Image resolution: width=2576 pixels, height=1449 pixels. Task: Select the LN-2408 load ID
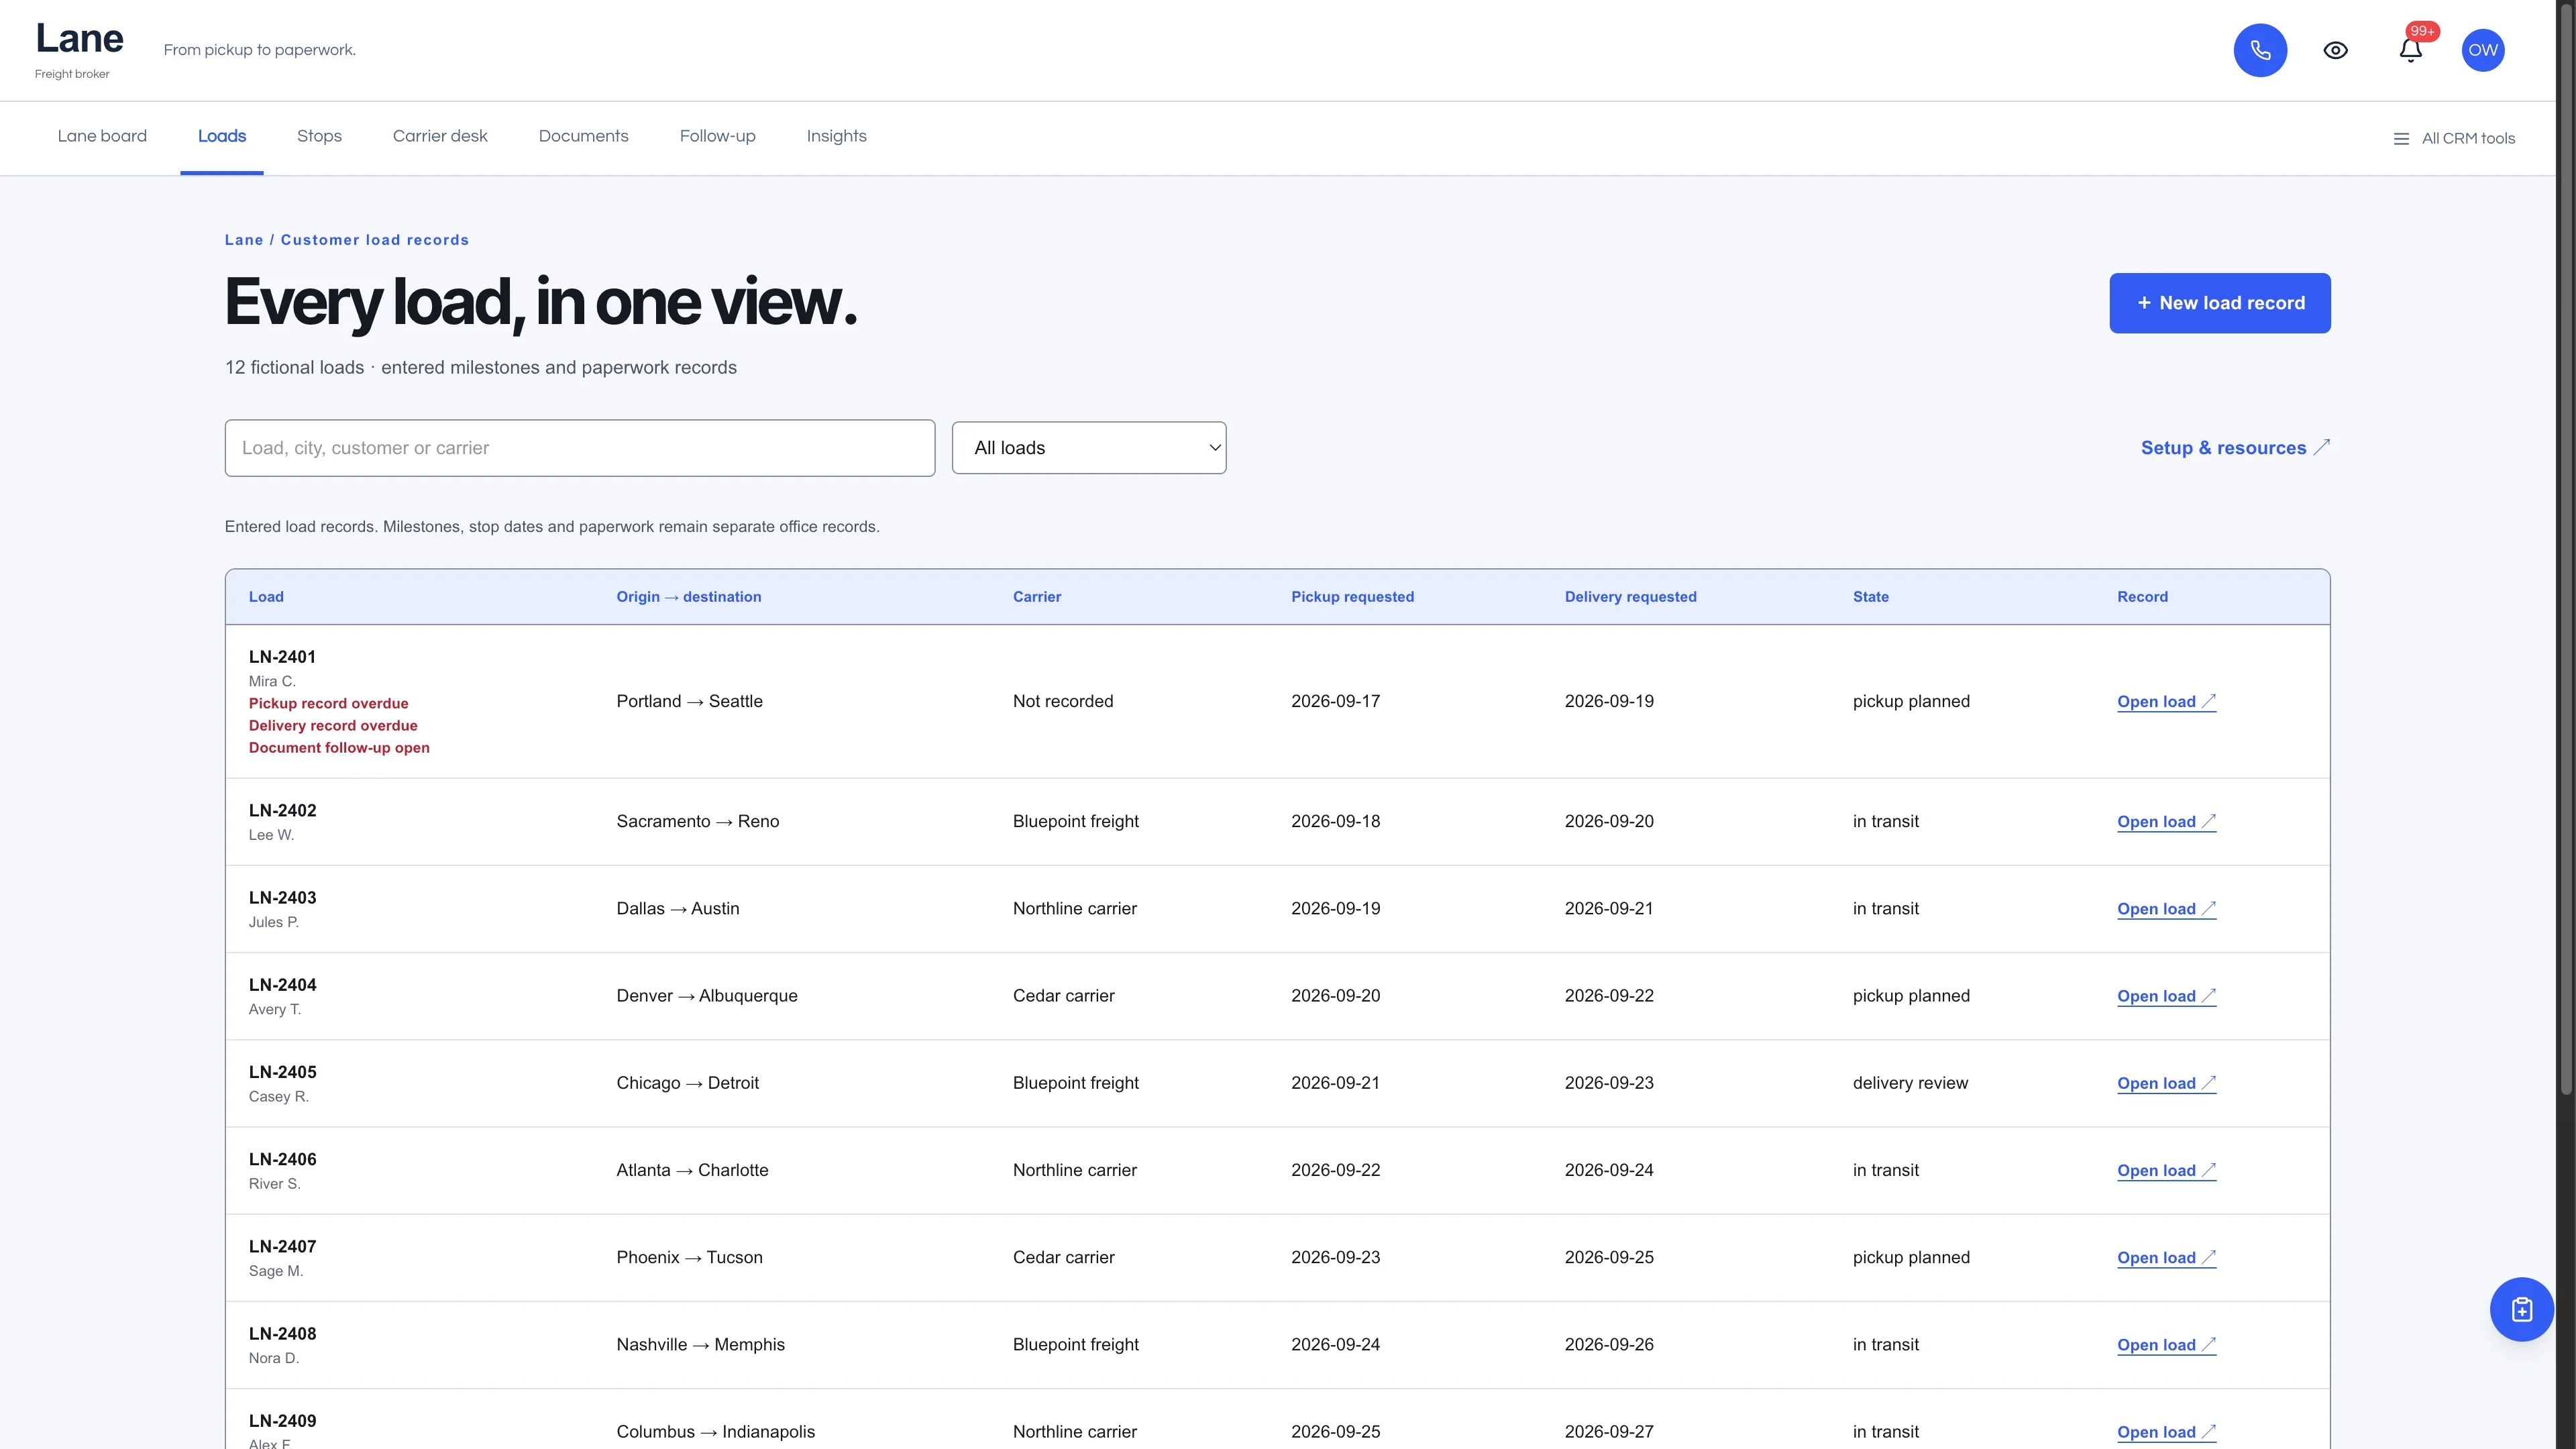(x=282, y=1334)
